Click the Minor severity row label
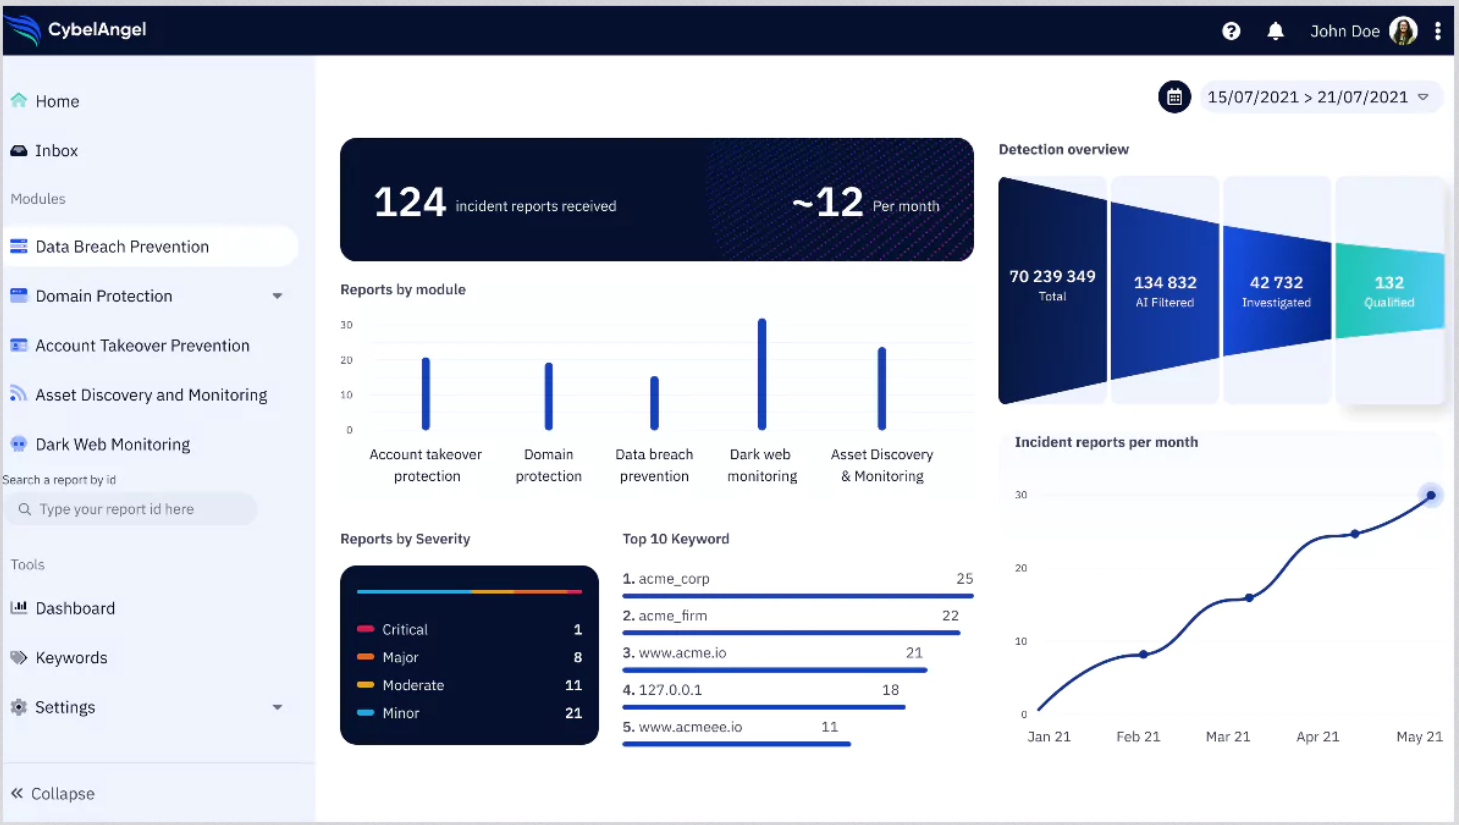1459x825 pixels. coord(401,713)
